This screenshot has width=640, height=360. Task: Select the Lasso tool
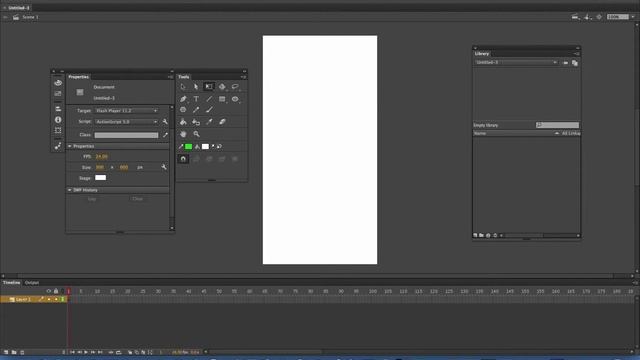coord(235,87)
